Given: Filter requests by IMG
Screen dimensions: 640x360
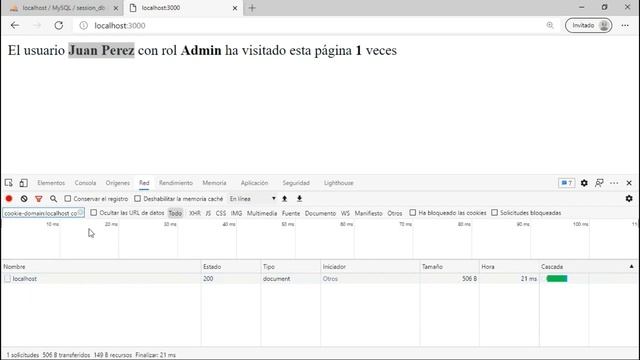Looking at the screenshot, I should click(236, 213).
